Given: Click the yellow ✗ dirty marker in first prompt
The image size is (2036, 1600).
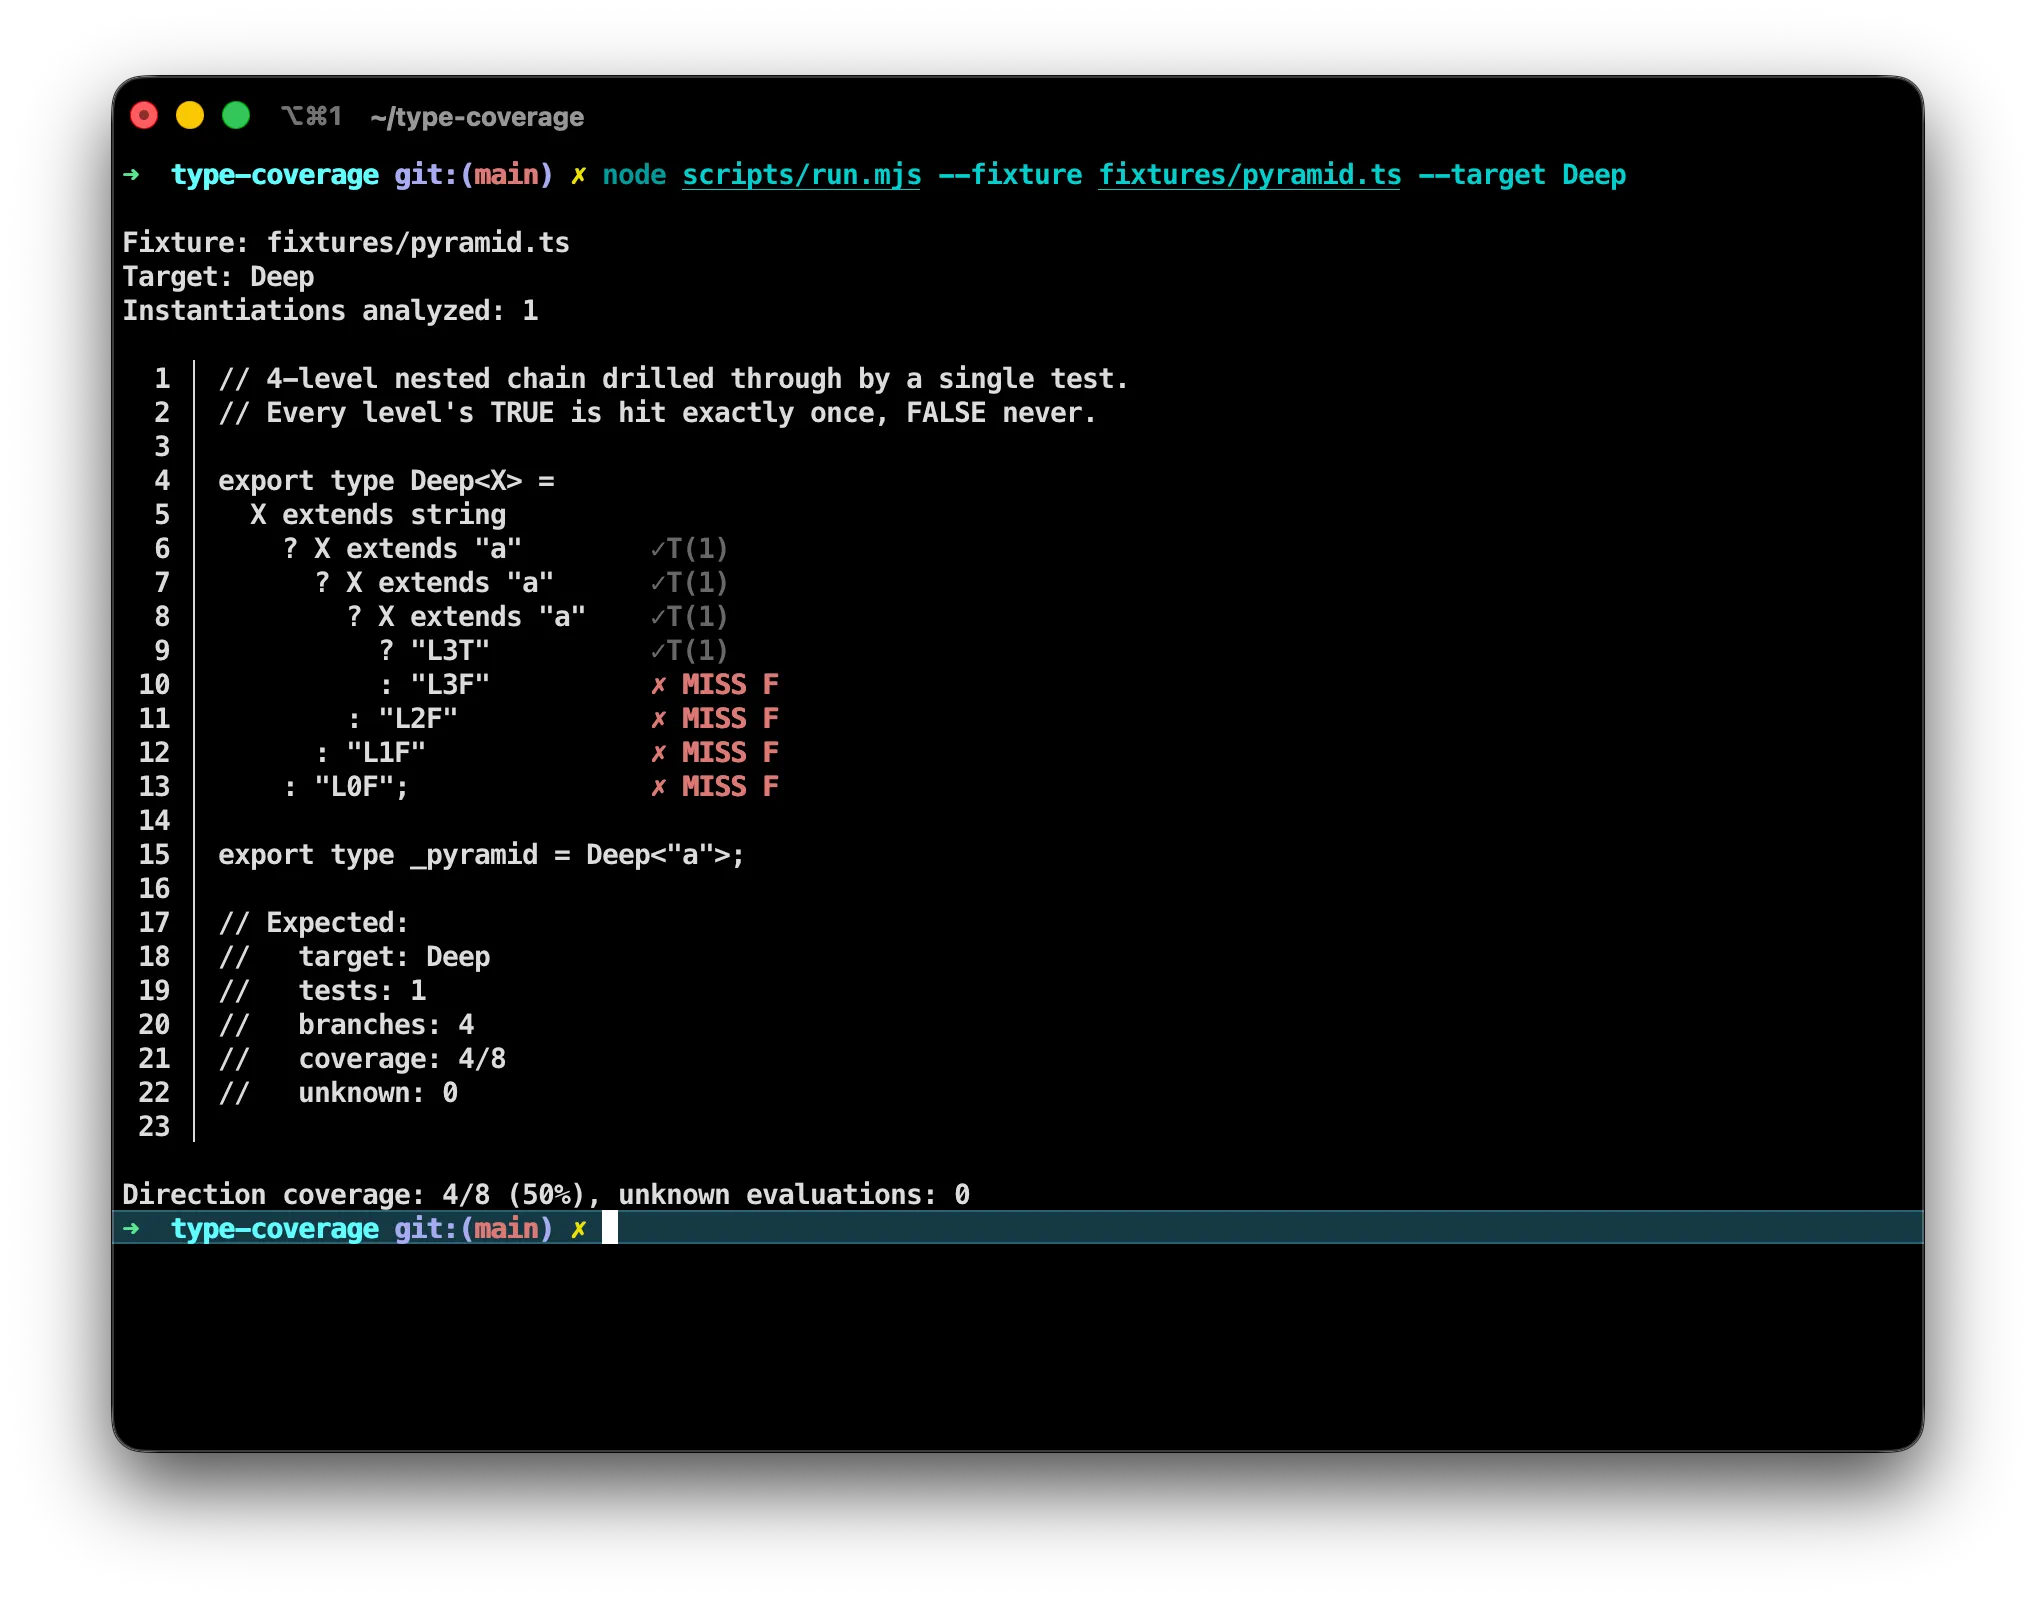Looking at the screenshot, I should (578, 176).
